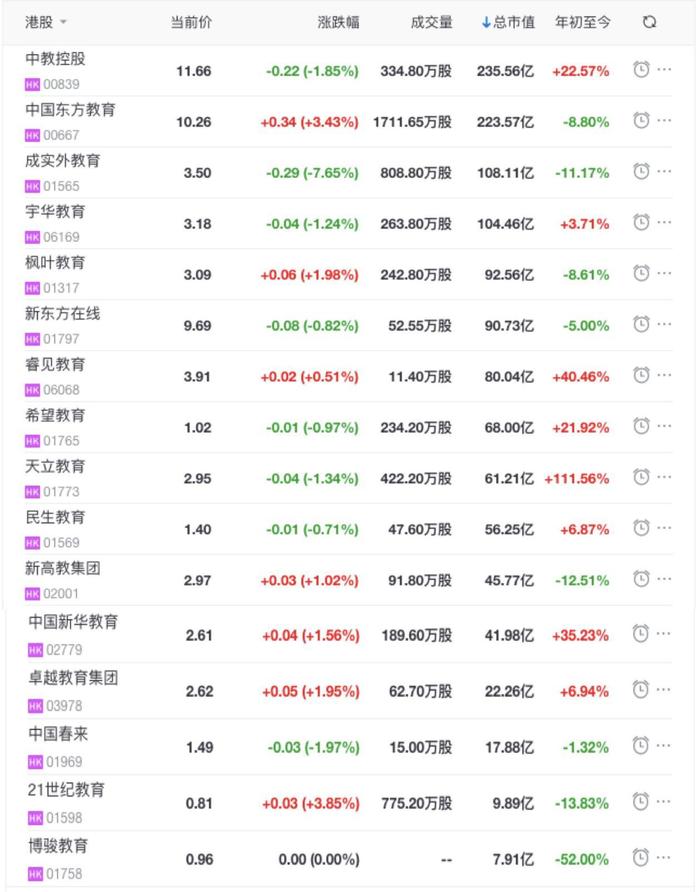This screenshot has width=700, height=892.
Task: Open more options for 21世纪教育
Action: tap(665, 801)
